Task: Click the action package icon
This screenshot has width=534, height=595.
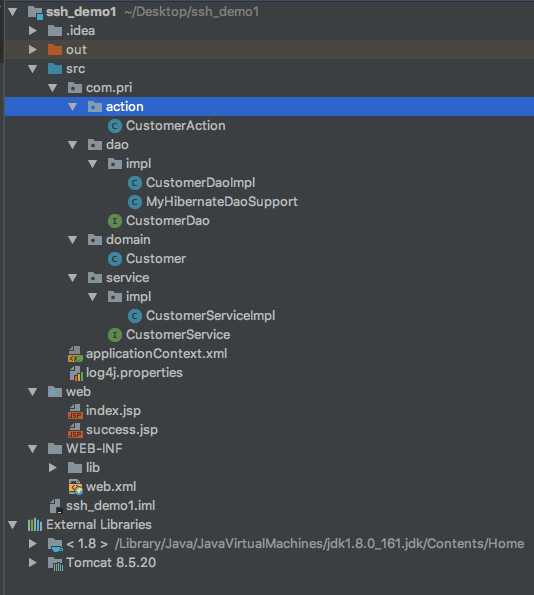Action: (95, 107)
